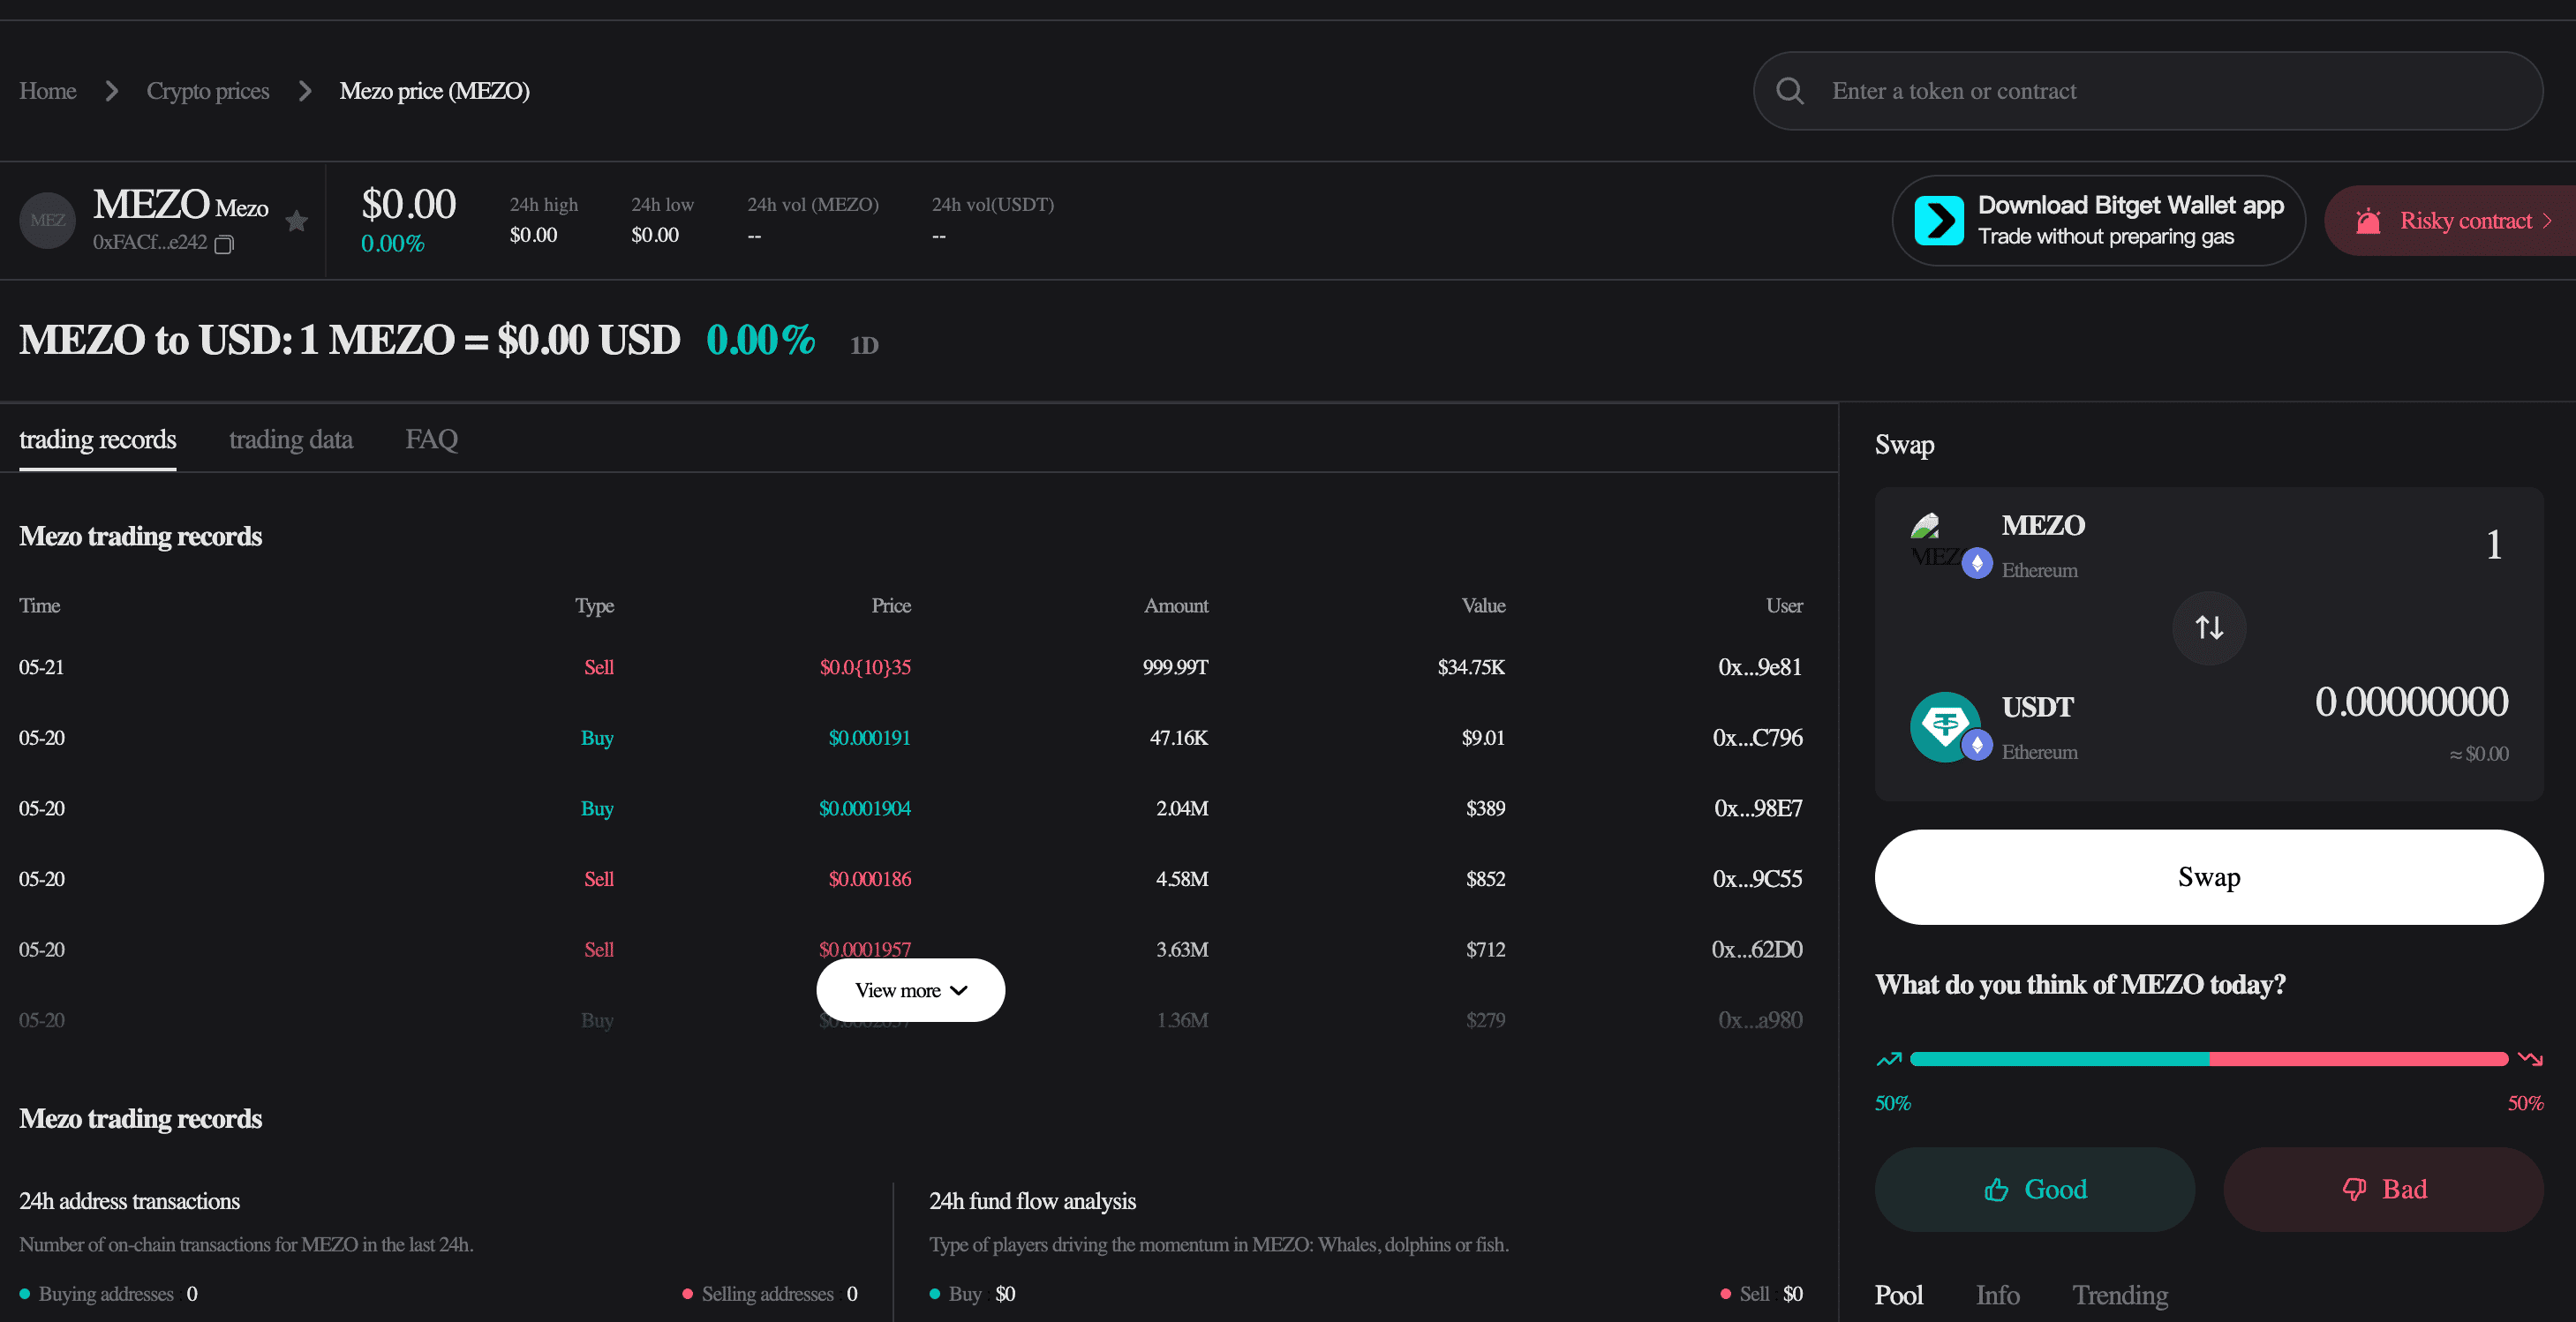Click the Buying addresses legend

[108, 1294]
